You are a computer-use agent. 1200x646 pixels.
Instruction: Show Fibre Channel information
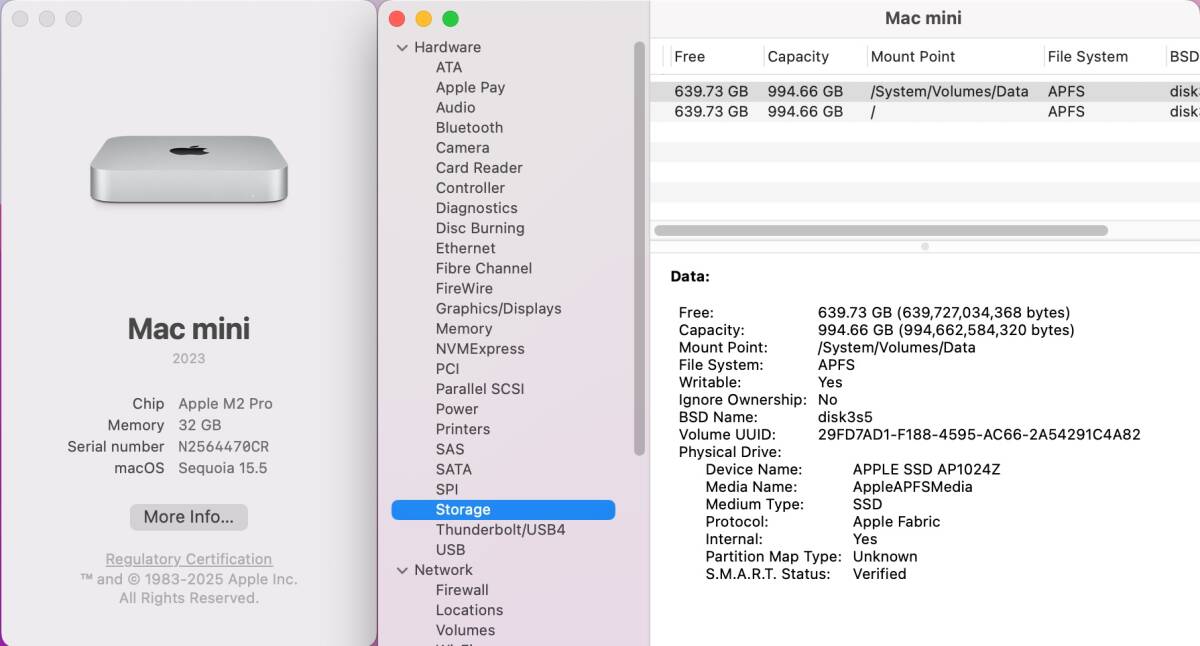click(484, 268)
